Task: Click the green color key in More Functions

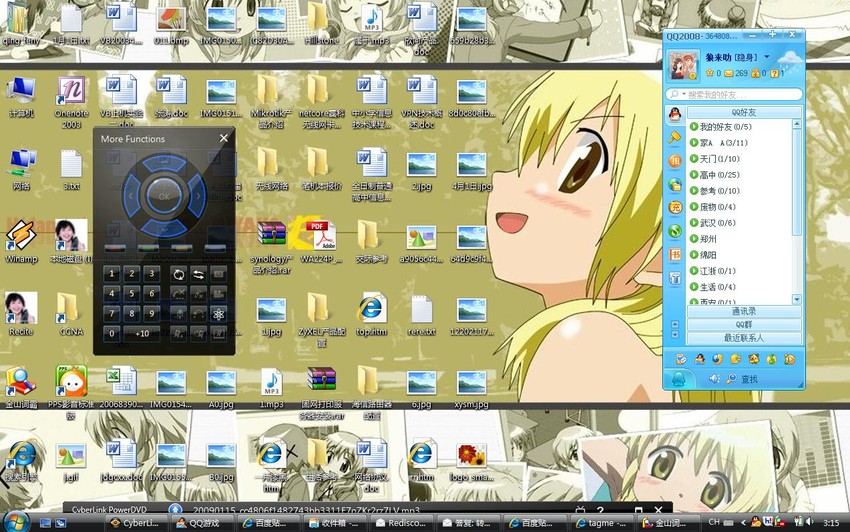Action: tap(148, 248)
